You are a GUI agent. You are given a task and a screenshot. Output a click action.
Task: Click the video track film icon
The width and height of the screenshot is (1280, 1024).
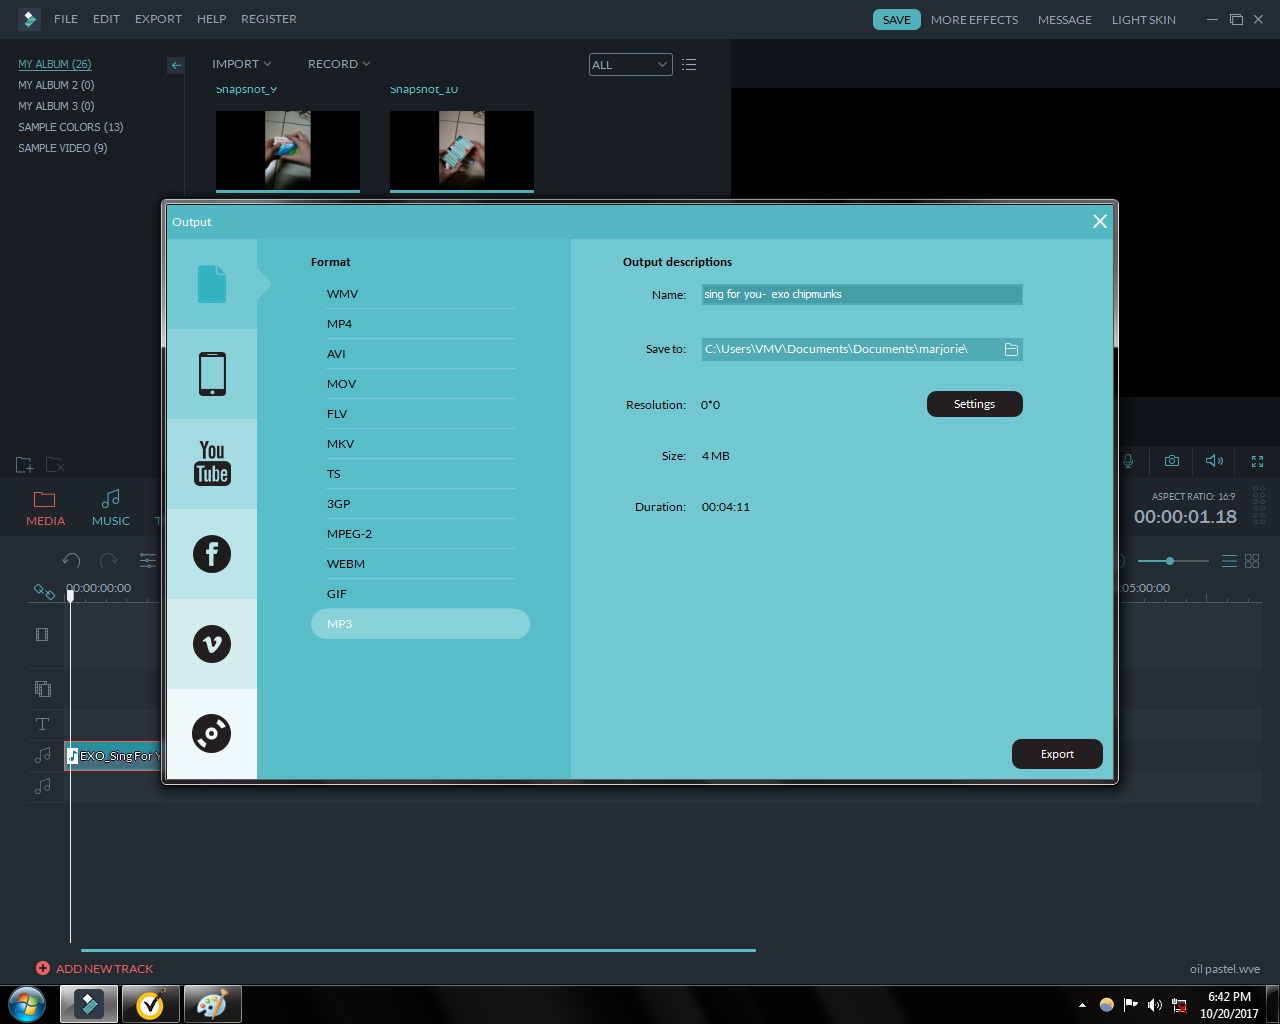tap(42, 634)
